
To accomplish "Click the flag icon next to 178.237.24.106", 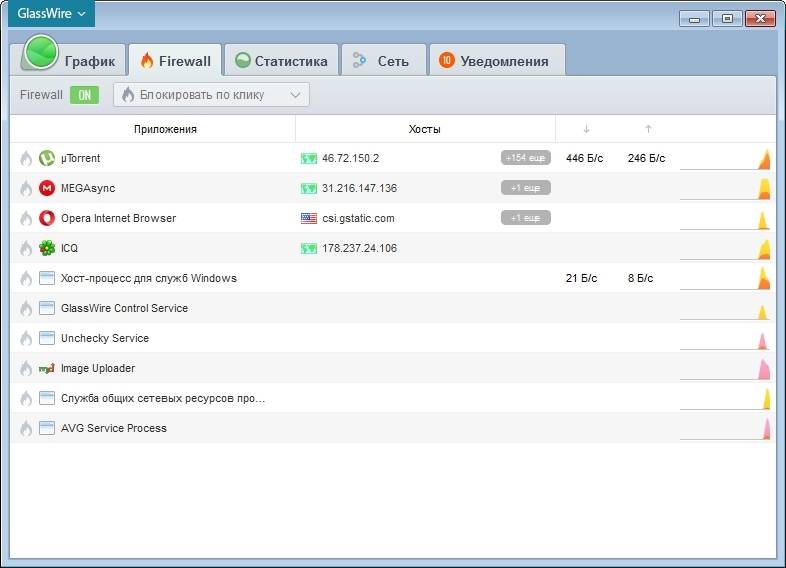I will tap(309, 248).
